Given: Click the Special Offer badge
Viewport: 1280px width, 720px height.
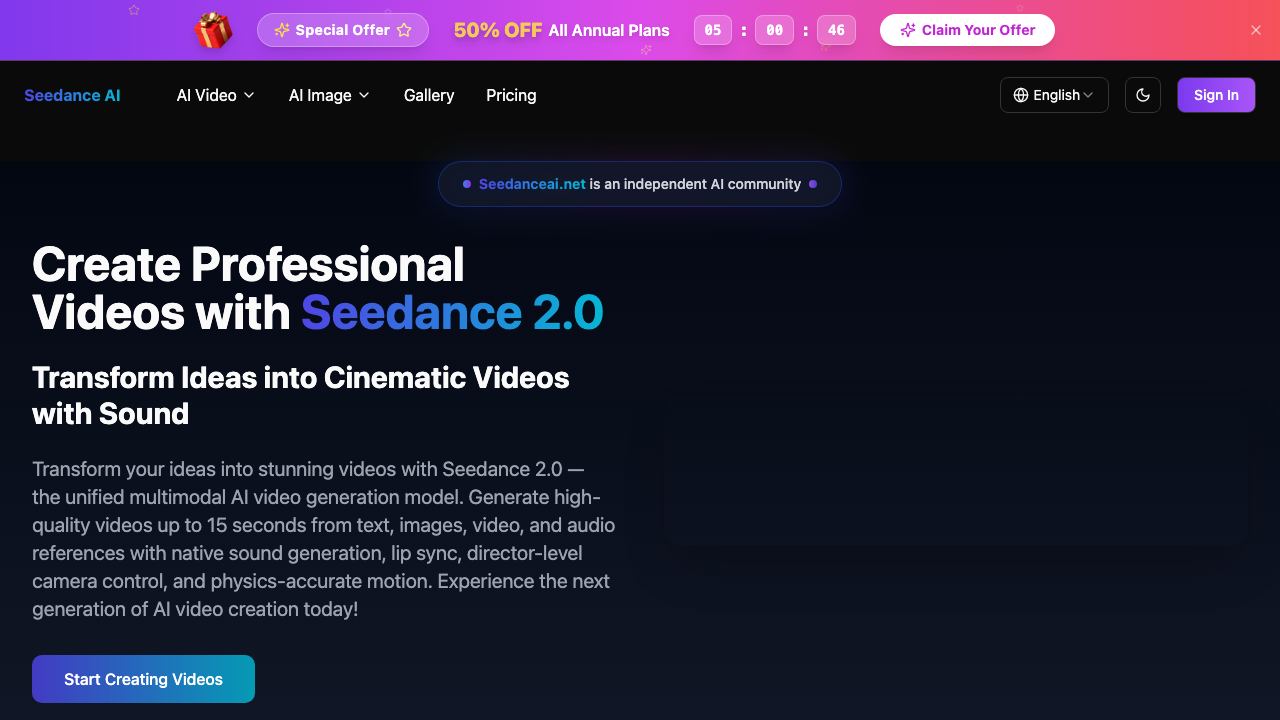Looking at the screenshot, I should (343, 30).
